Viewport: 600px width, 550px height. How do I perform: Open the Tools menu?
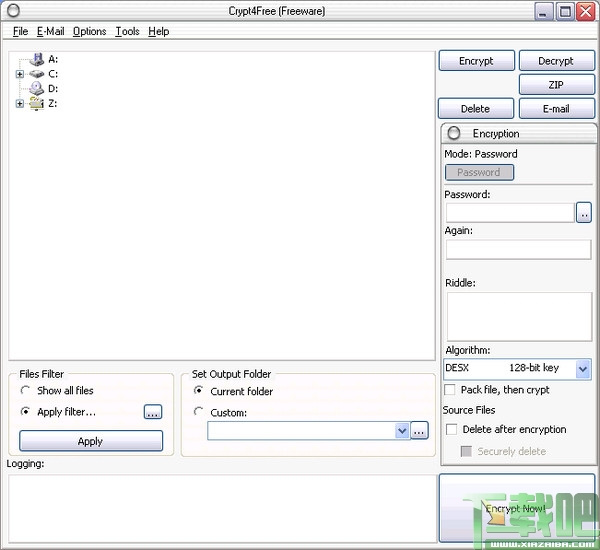(127, 31)
